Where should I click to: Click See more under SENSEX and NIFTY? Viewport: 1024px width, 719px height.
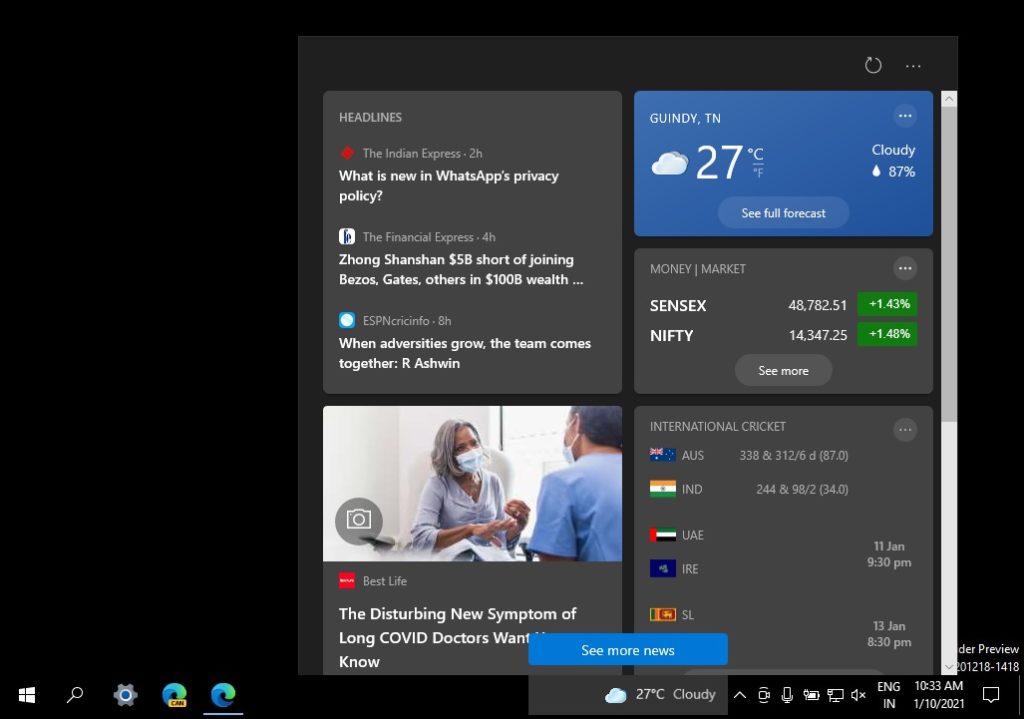click(783, 370)
